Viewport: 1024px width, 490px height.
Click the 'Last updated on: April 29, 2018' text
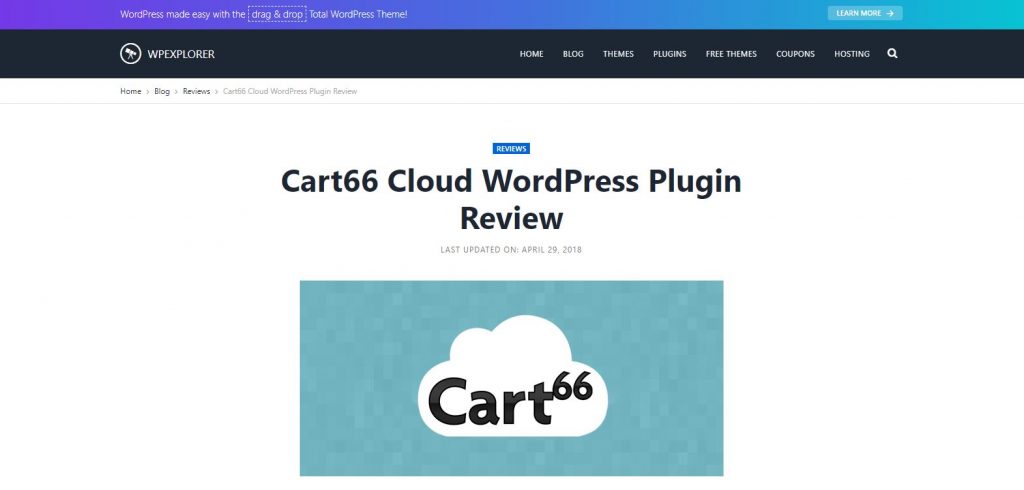(x=511, y=250)
